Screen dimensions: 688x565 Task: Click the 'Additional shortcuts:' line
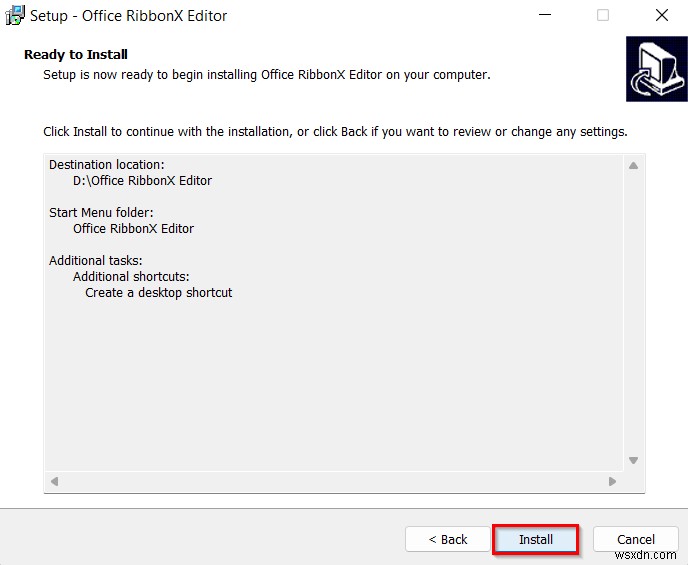(x=131, y=277)
